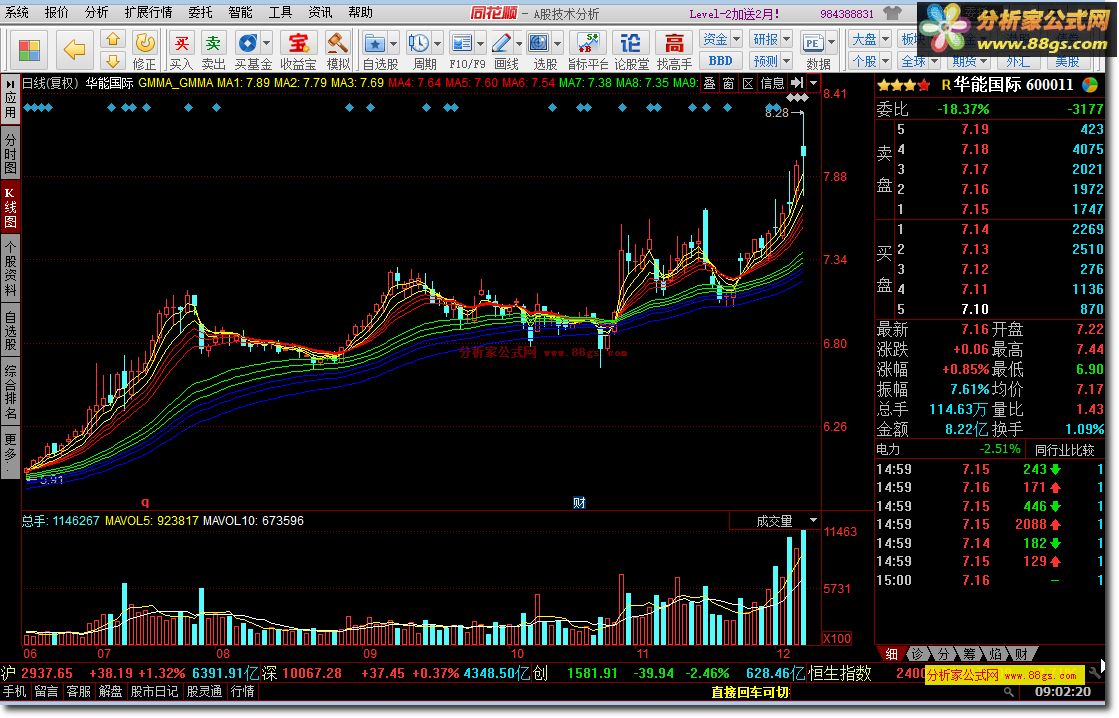This screenshot has height=718, width=1119.
Task: Open the 报价 menu
Action: click(x=57, y=12)
